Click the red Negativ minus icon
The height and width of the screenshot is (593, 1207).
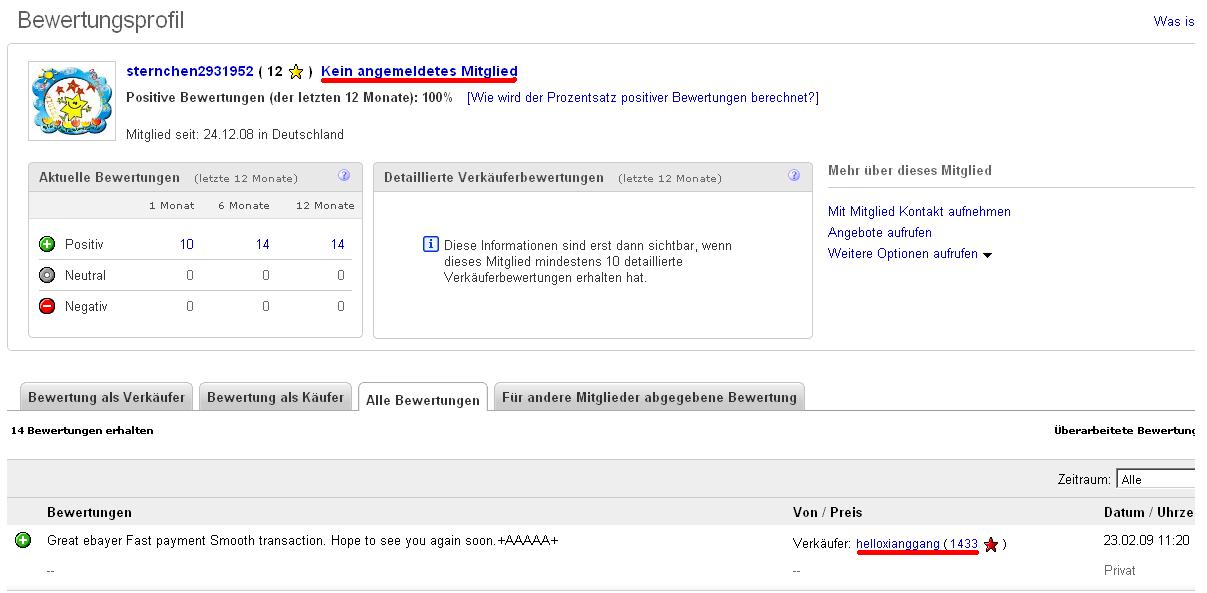pyautogui.click(x=46, y=306)
